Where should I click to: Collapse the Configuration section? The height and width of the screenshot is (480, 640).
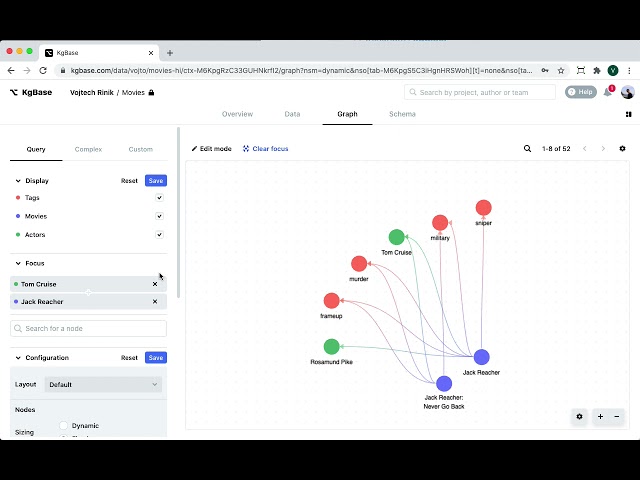(x=18, y=358)
